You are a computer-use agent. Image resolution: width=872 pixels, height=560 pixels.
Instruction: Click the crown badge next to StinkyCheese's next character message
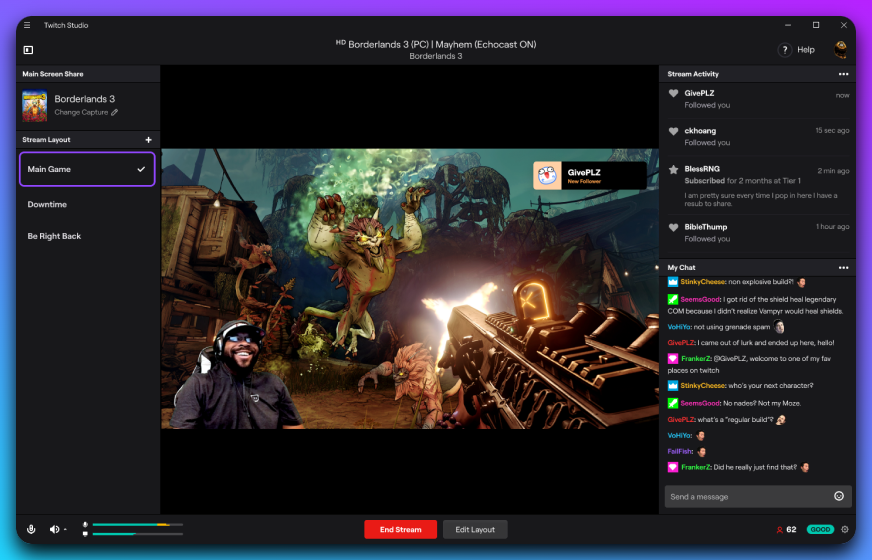tap(672, 385)
